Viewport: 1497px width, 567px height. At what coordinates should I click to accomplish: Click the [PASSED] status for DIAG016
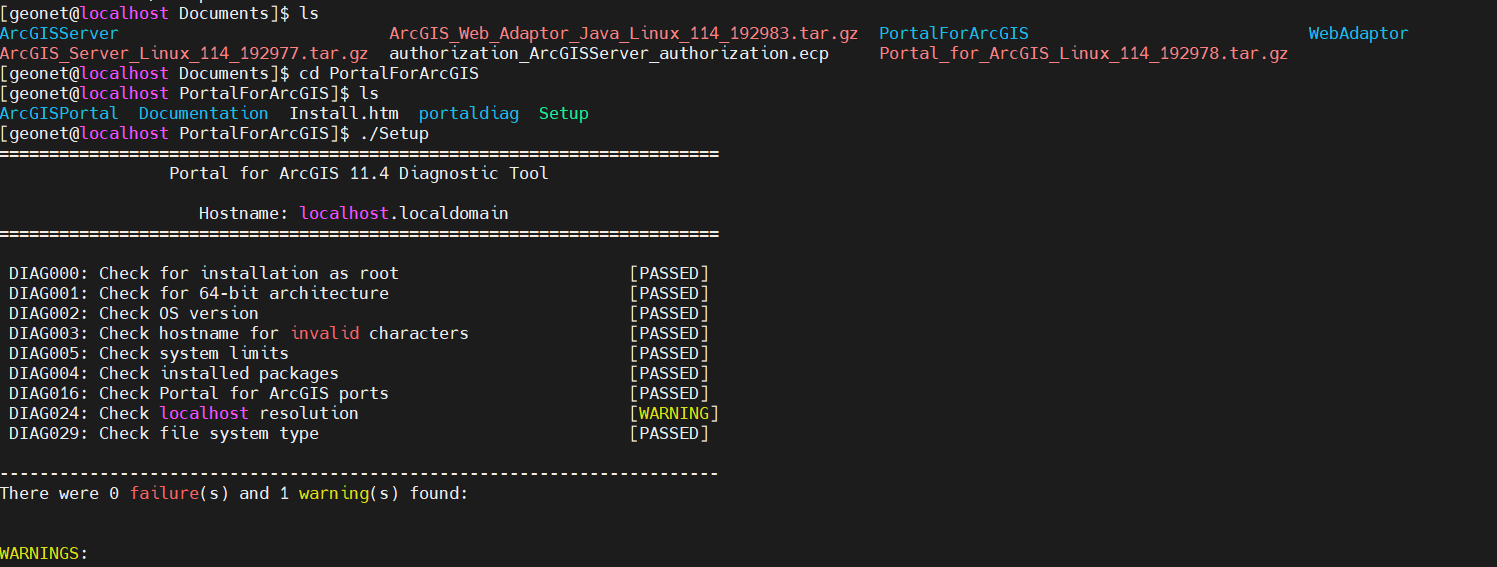point(669,394)
